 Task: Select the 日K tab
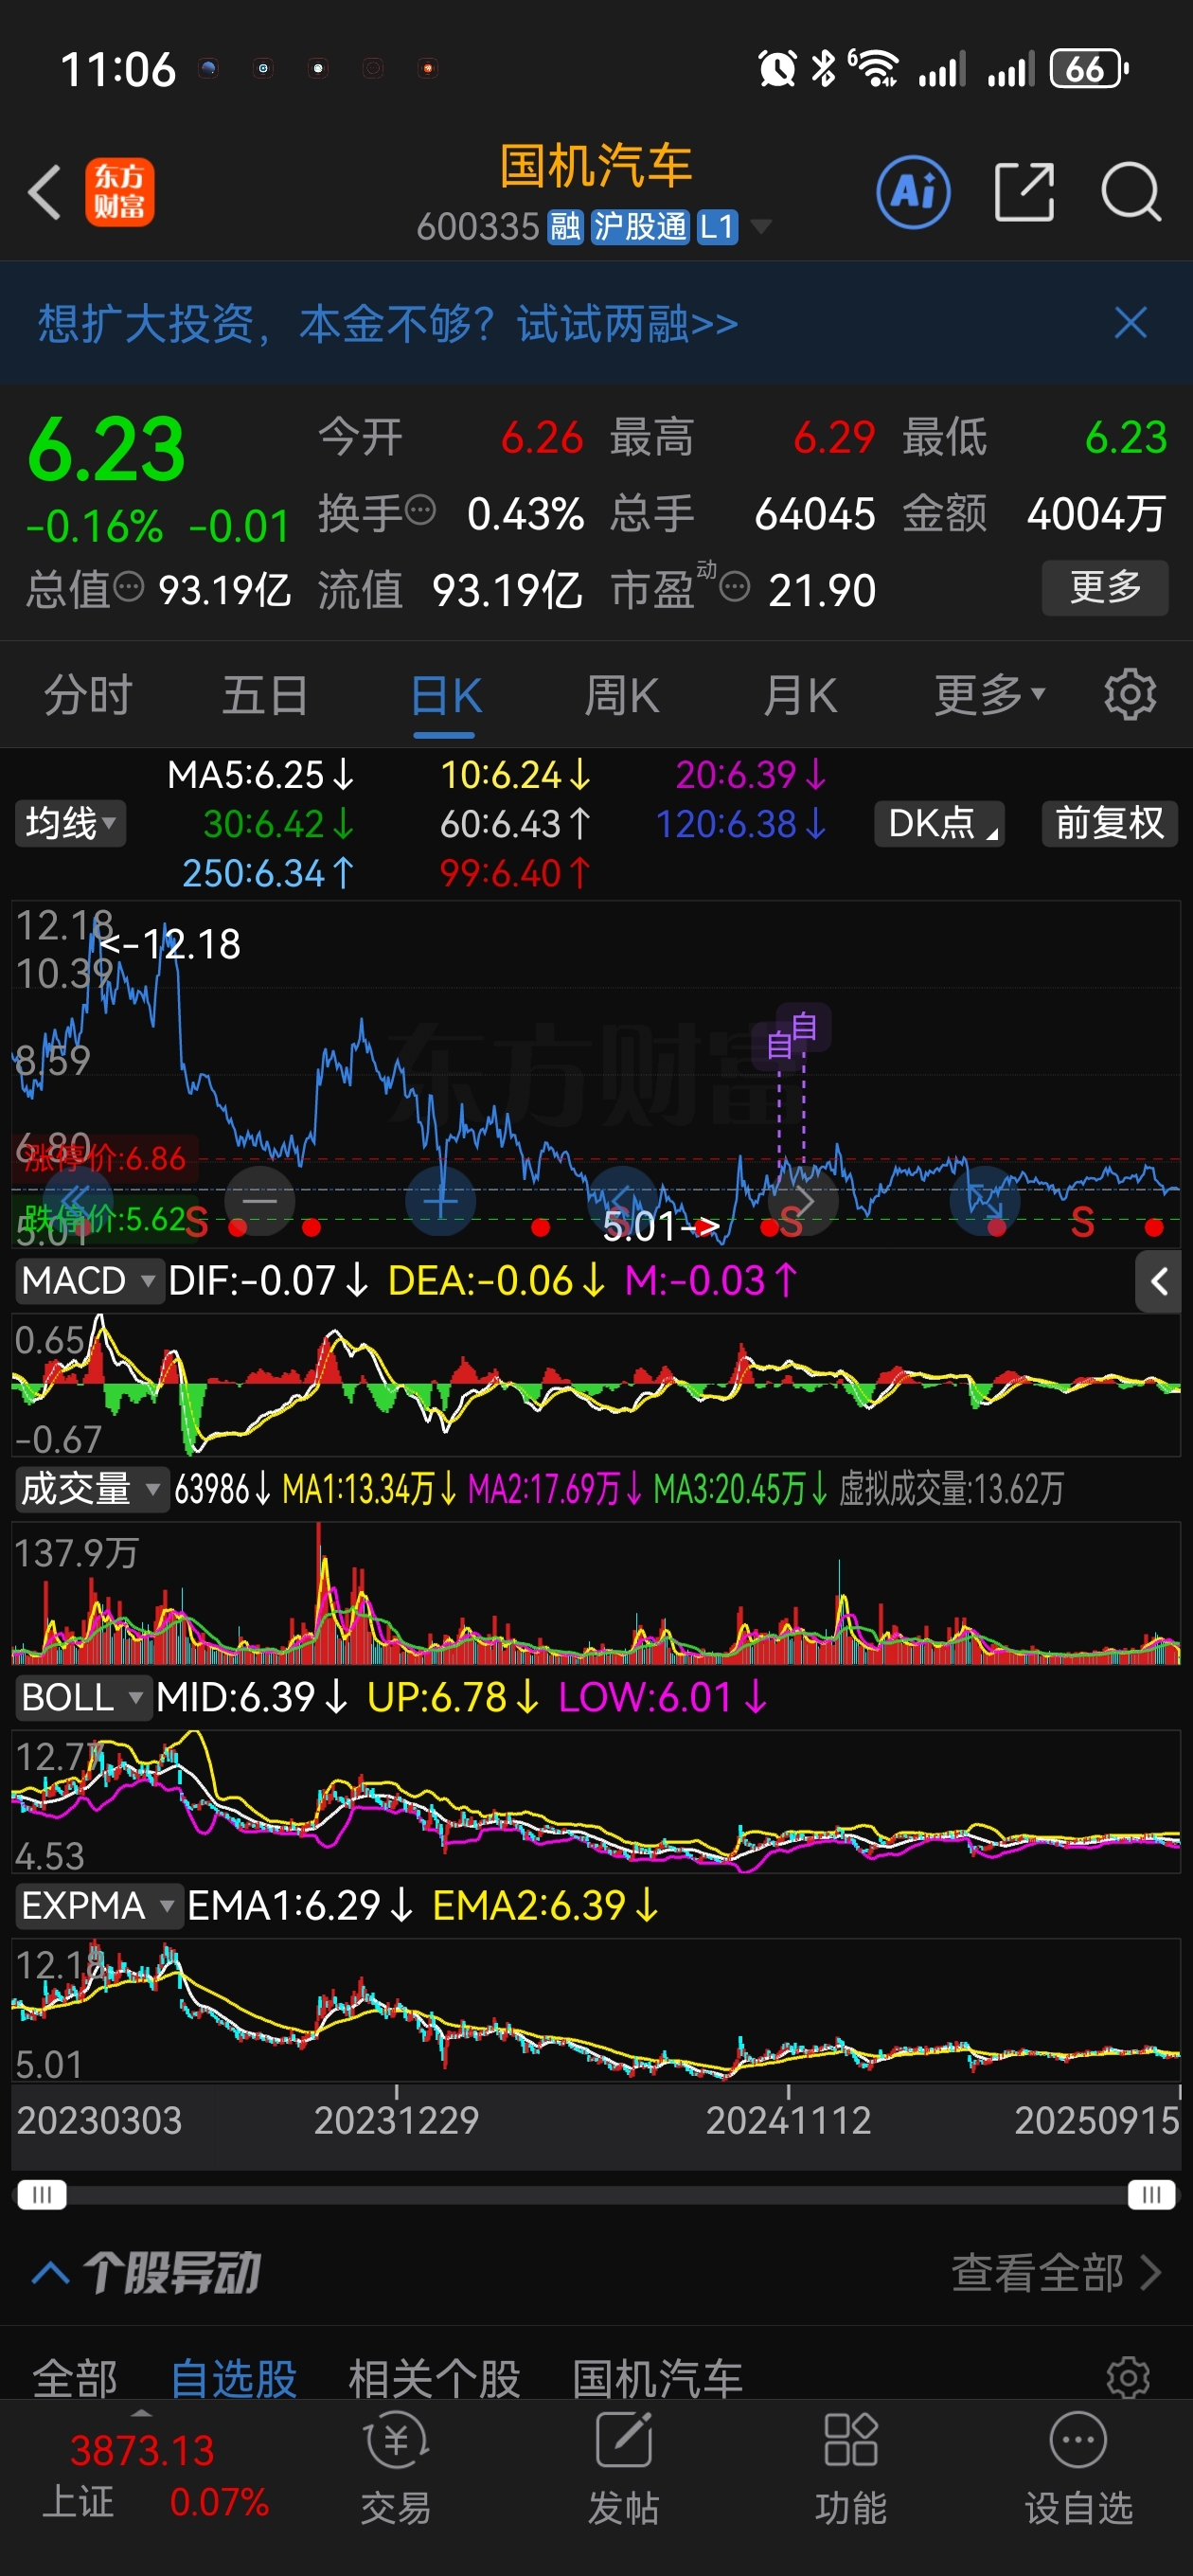pos(446,694)
